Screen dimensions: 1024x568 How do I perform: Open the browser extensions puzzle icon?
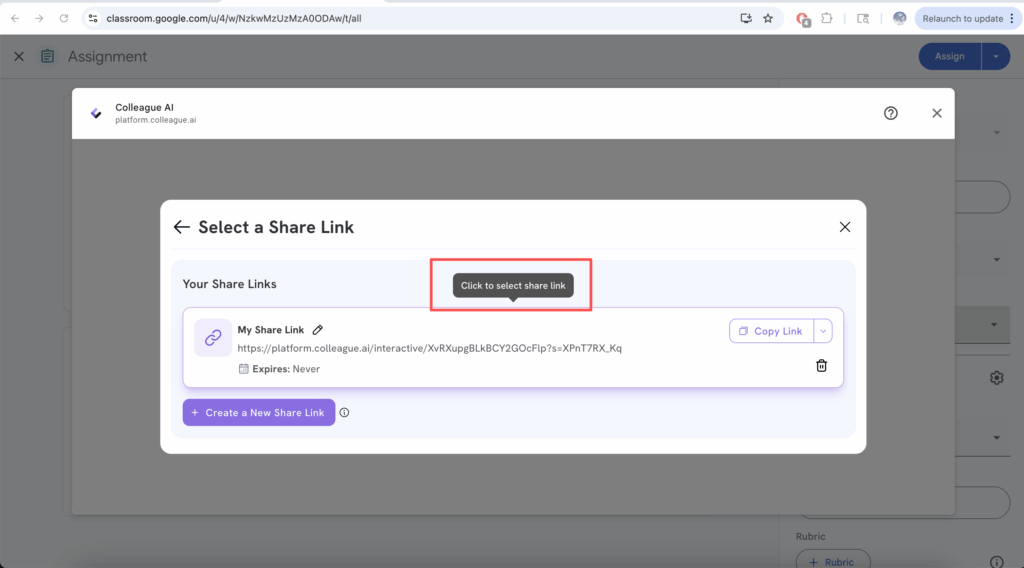(x=827, y=18)
